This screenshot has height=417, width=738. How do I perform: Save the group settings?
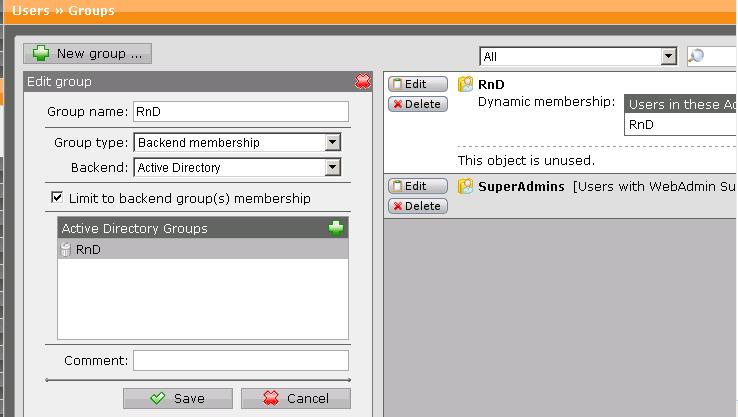178,398
